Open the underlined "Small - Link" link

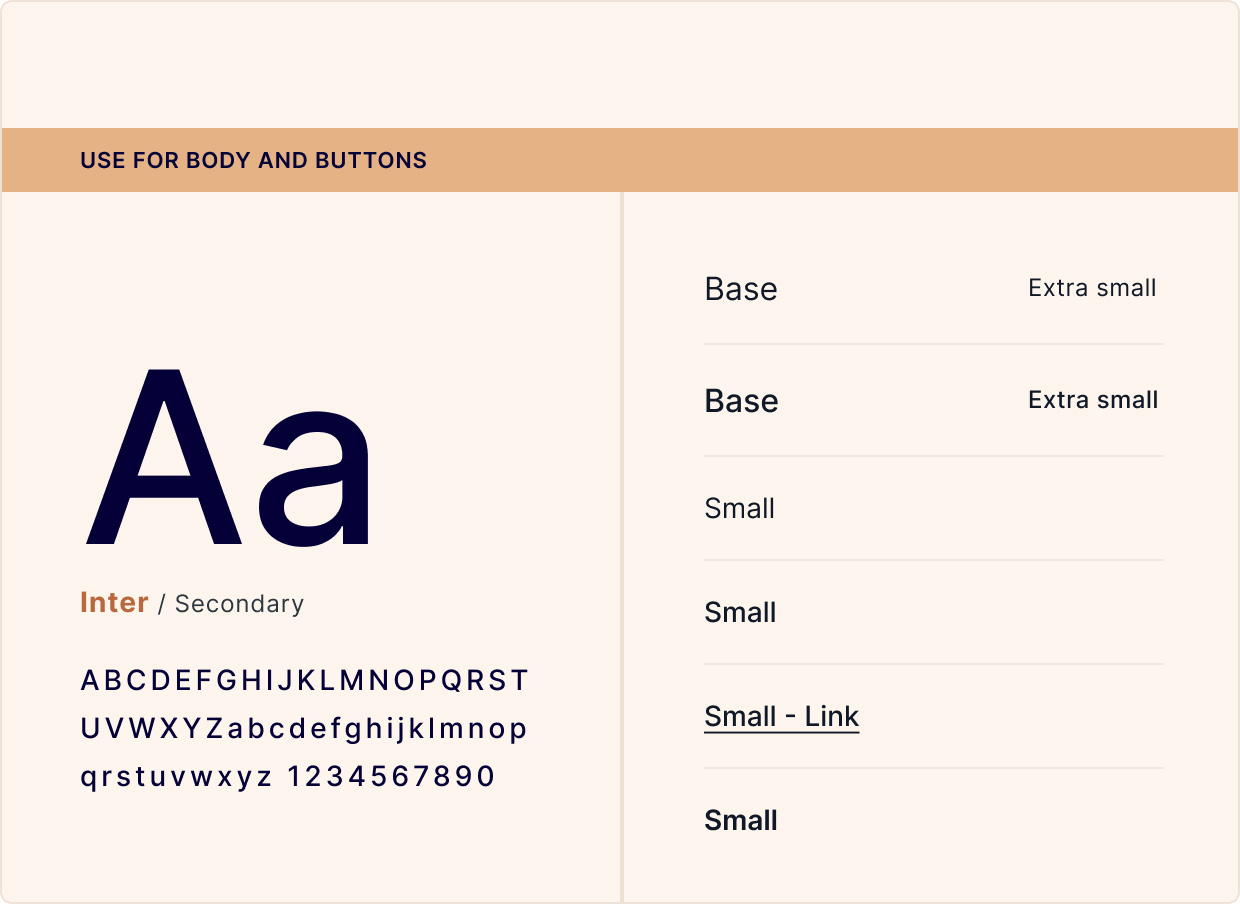[782, 717]
